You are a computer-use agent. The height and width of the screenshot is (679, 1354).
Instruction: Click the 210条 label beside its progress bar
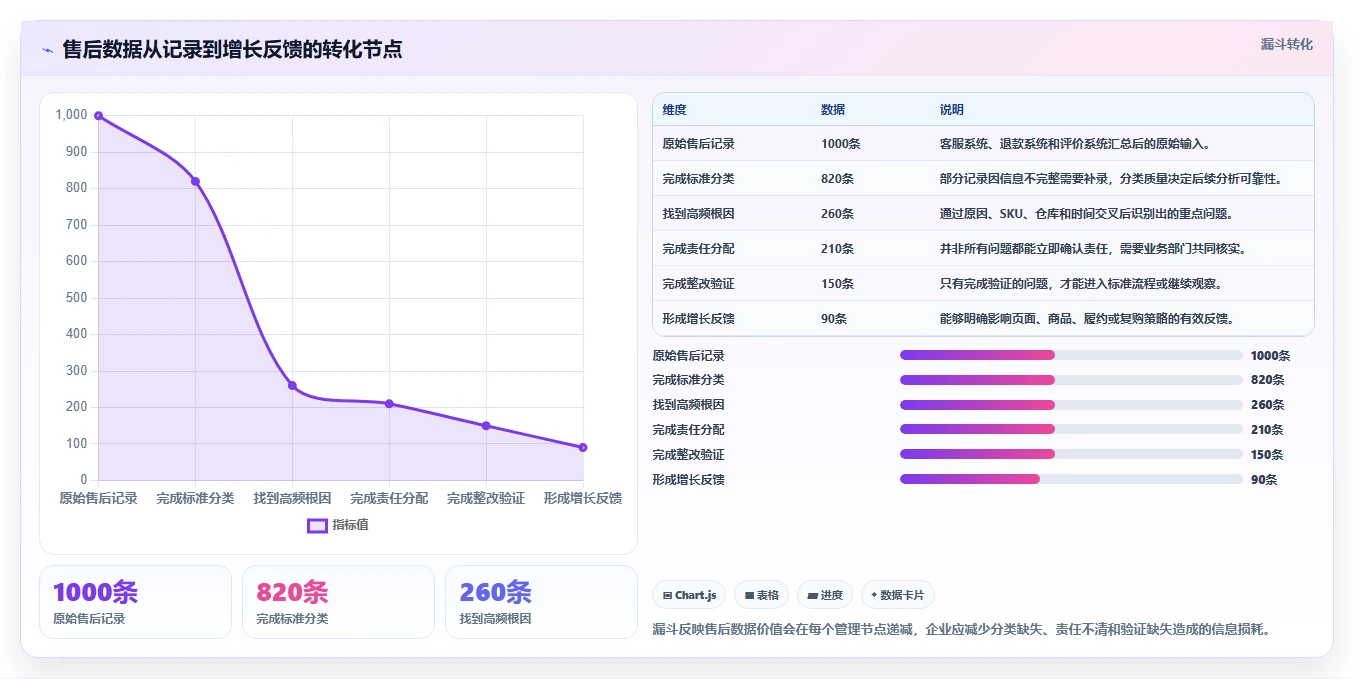click(1267, 430)
